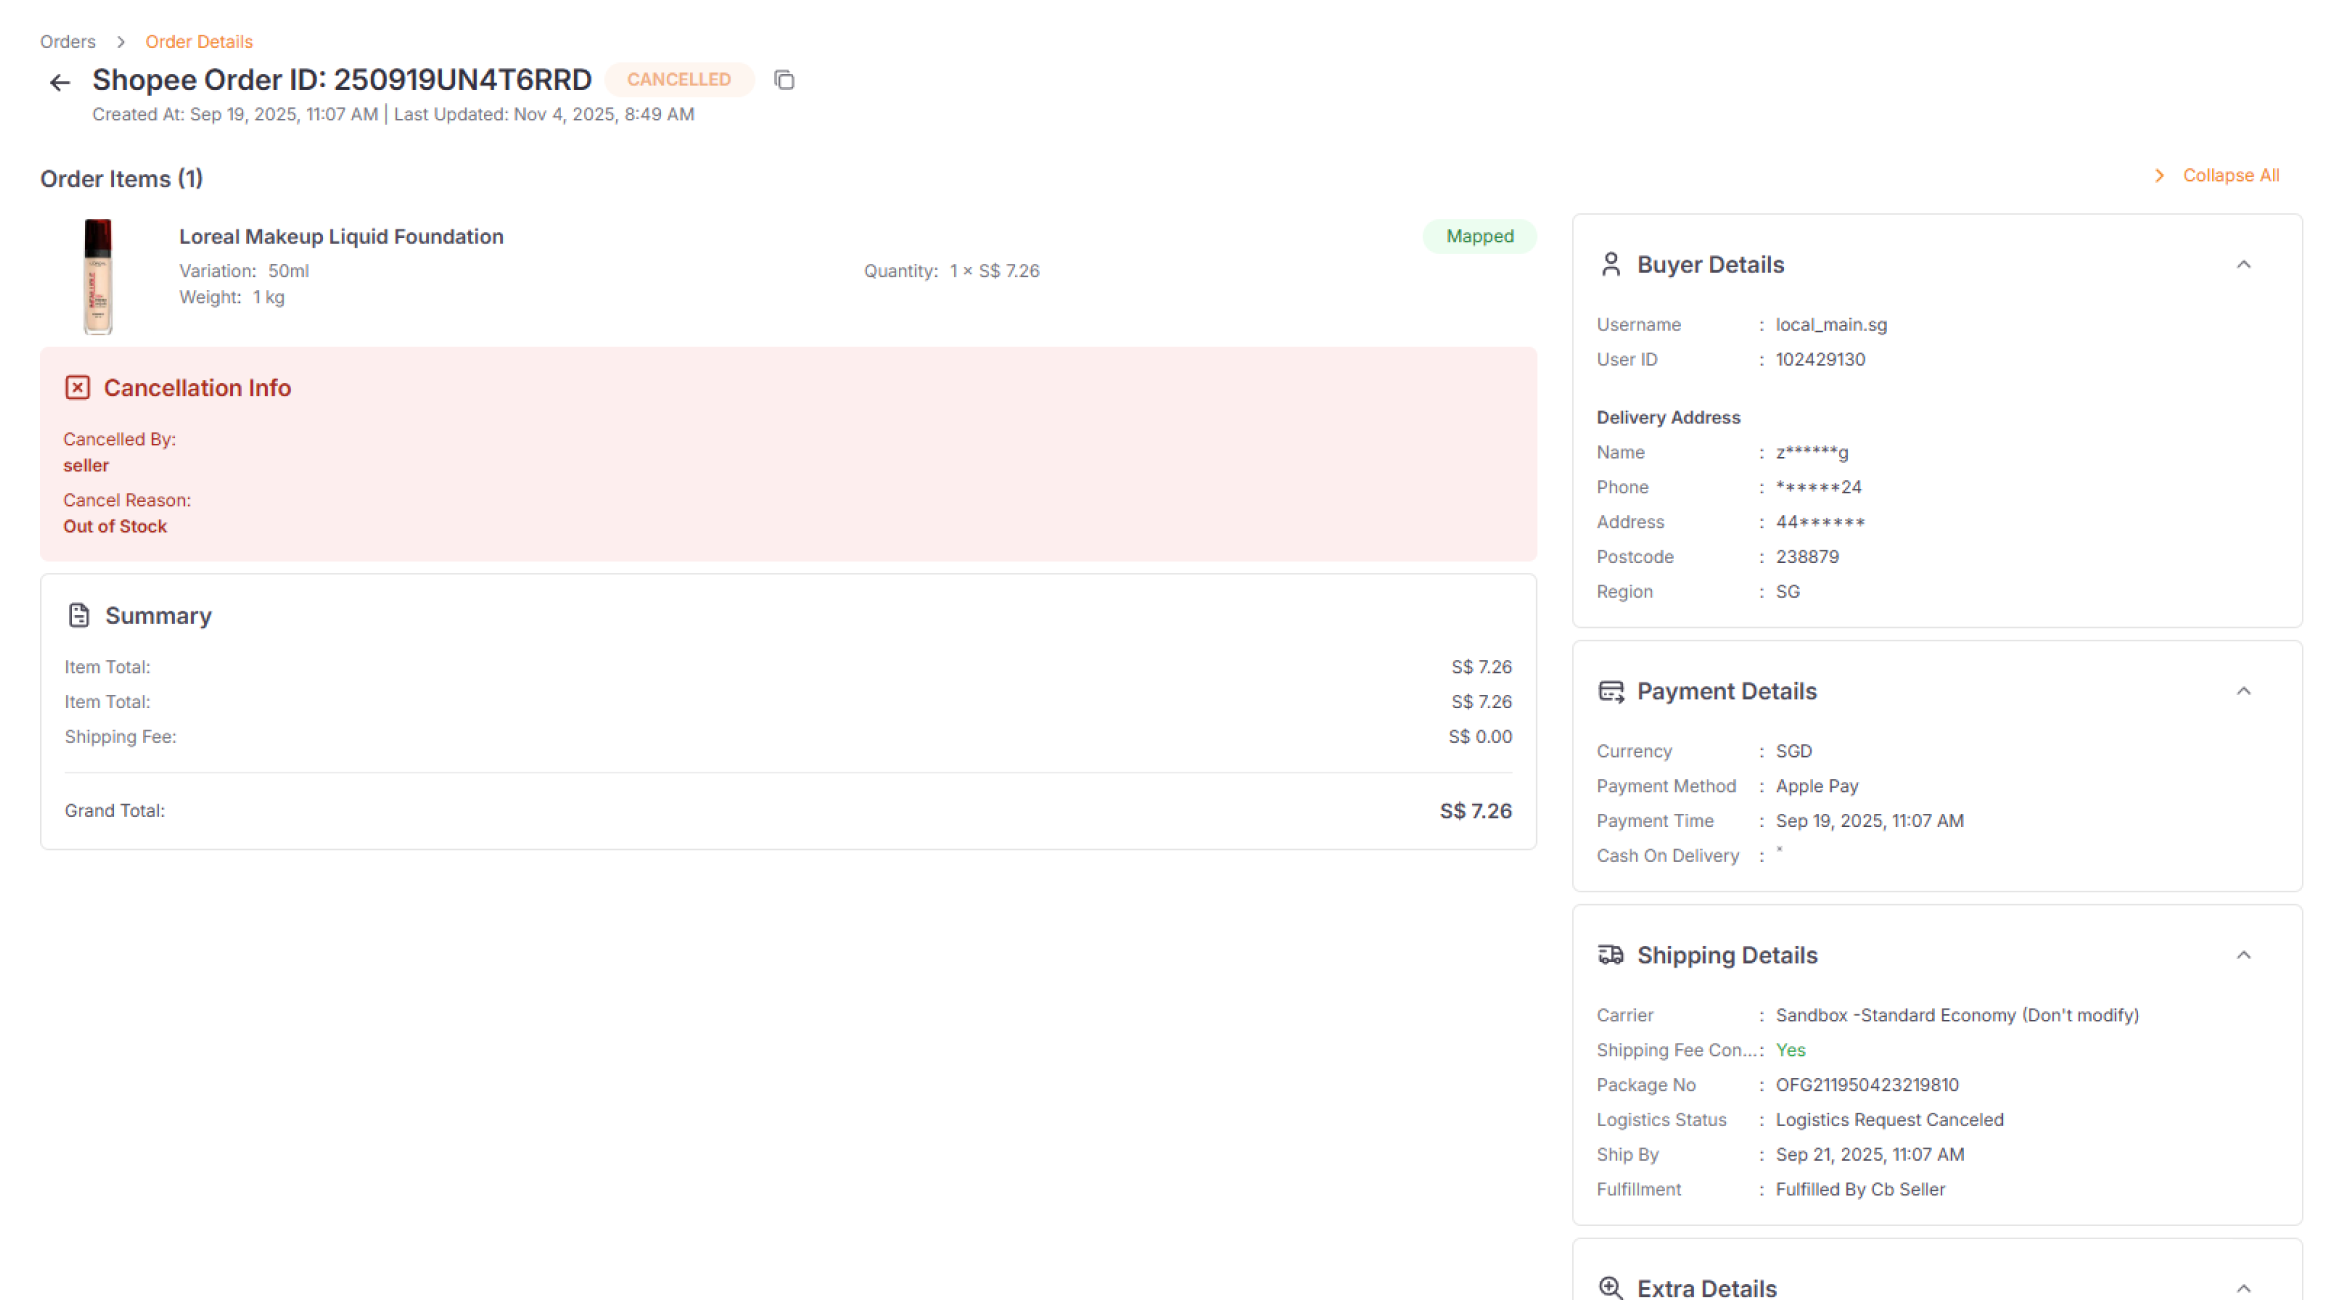The image size is (2342, 1300).
Task: Copy the order ID using the copy icon
Action: pos(783,79)
